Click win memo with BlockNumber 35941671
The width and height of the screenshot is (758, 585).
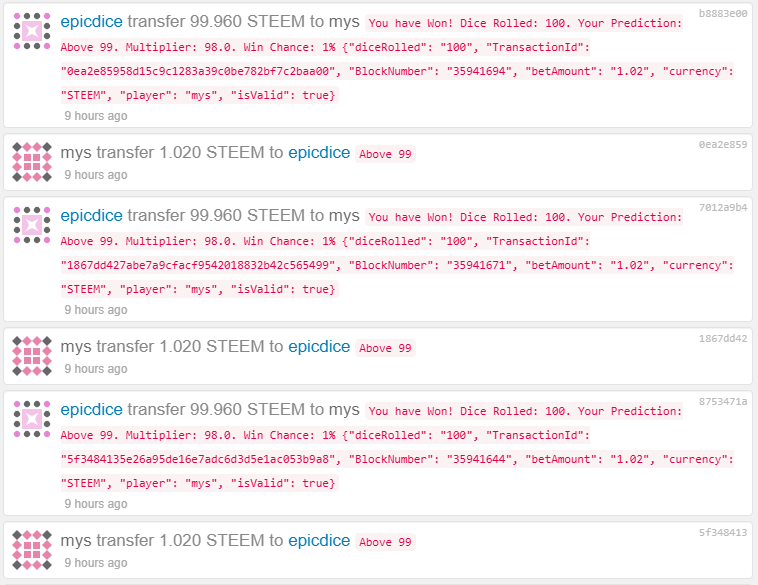pyautogui.click(x=397, y=253)
